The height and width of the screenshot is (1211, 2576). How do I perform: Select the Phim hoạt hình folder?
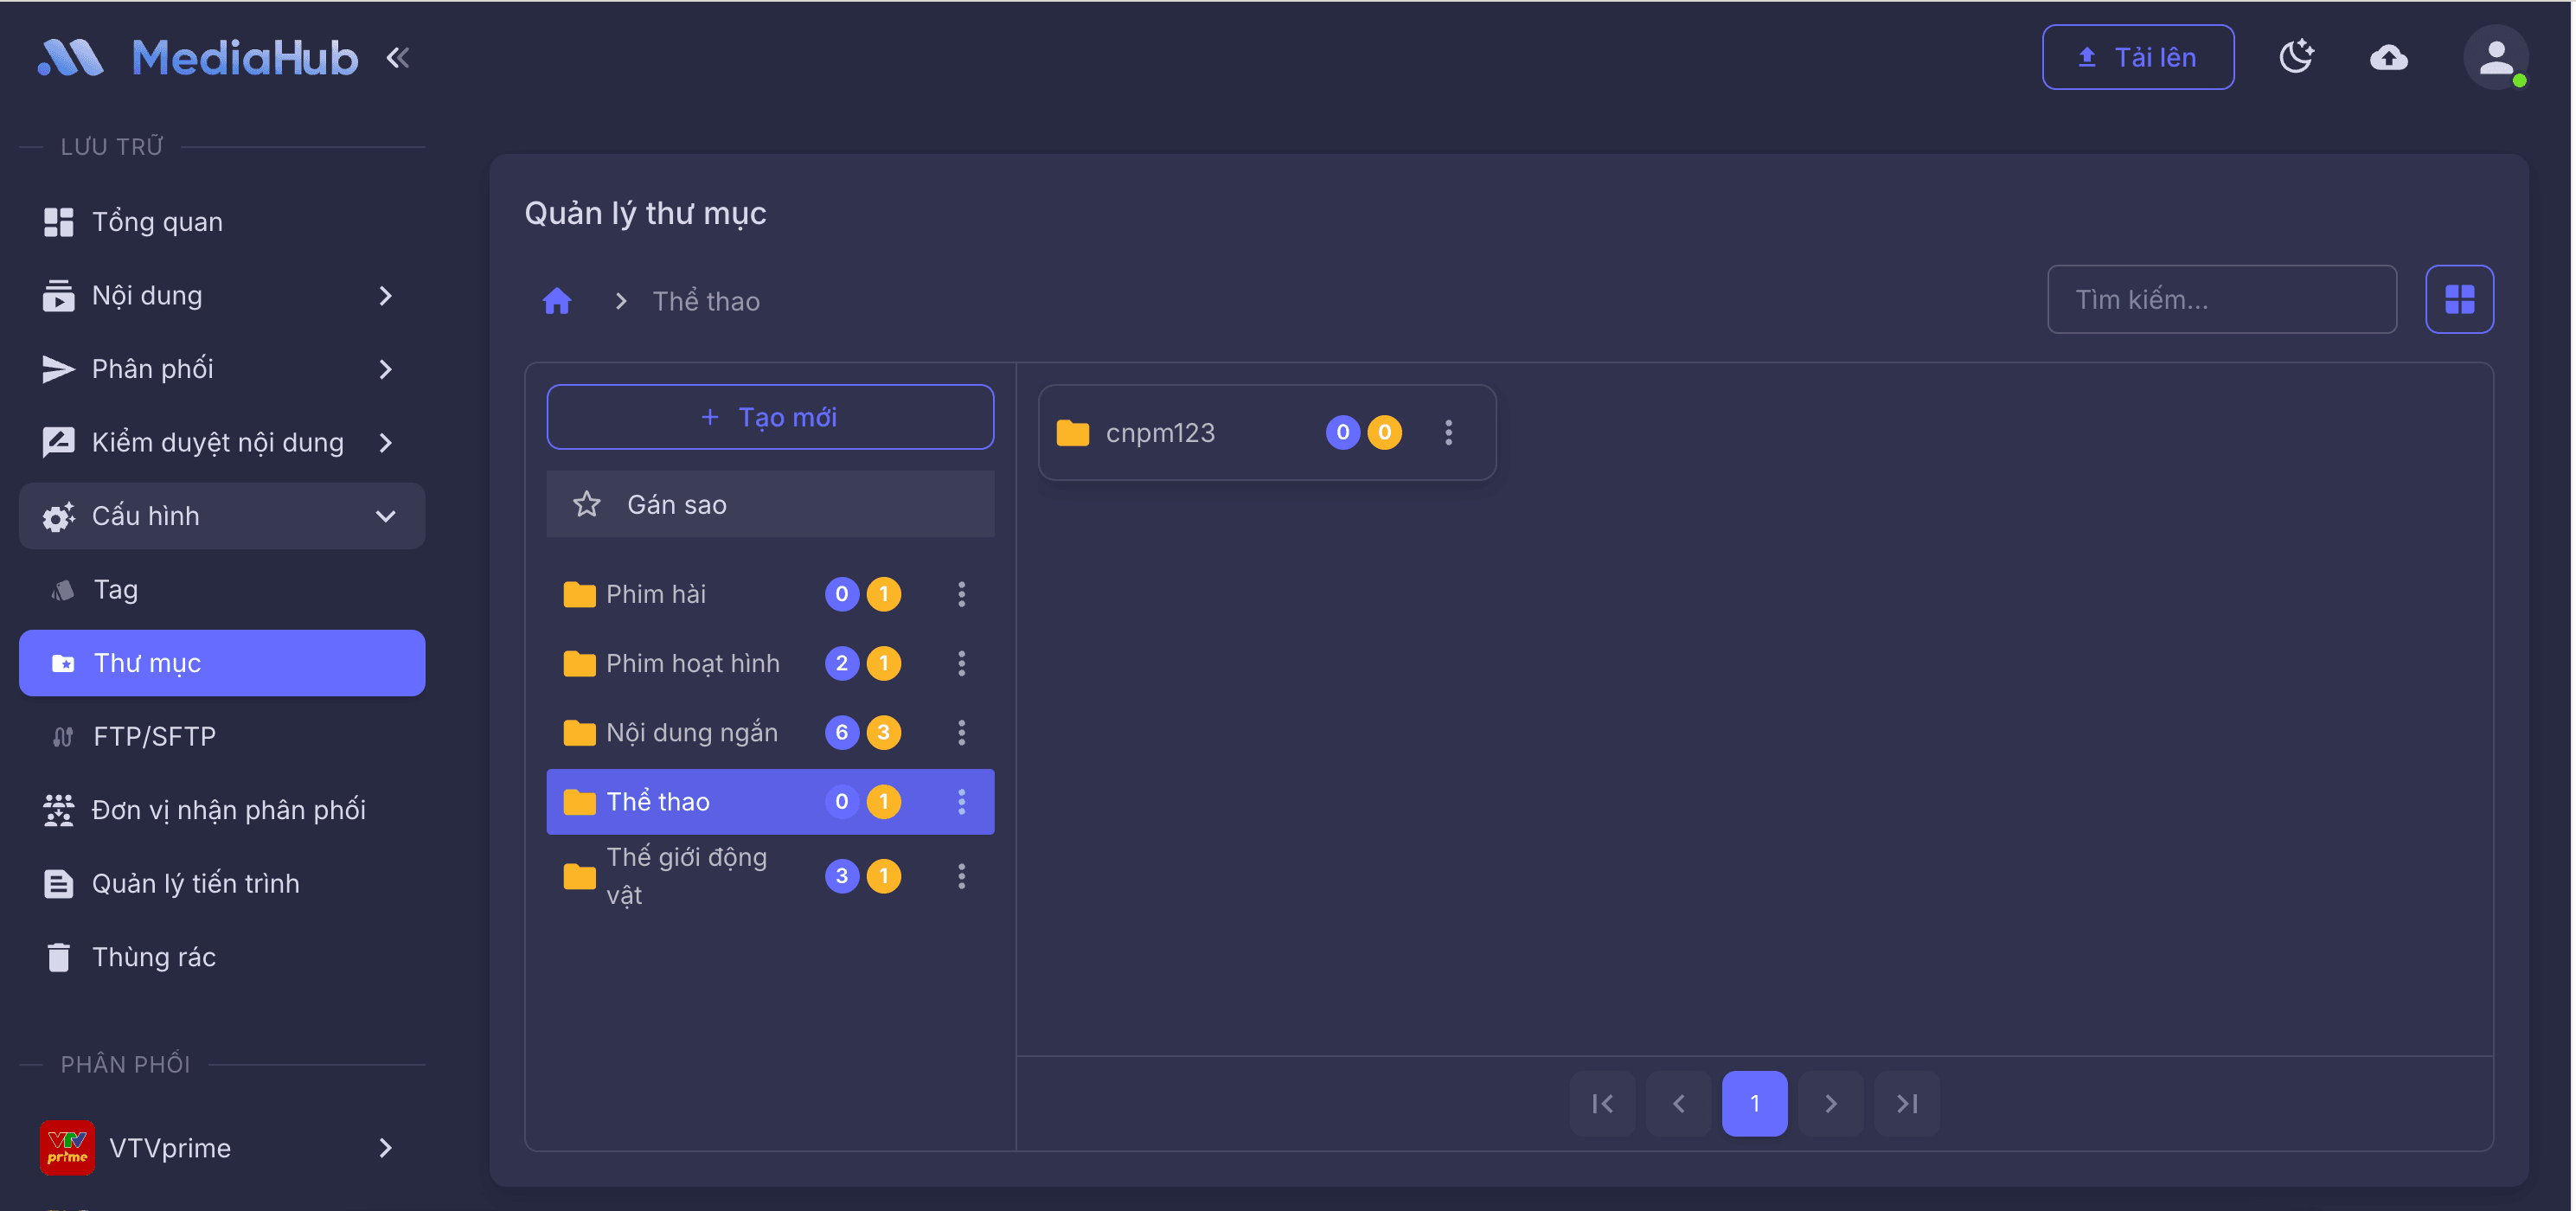692,663
